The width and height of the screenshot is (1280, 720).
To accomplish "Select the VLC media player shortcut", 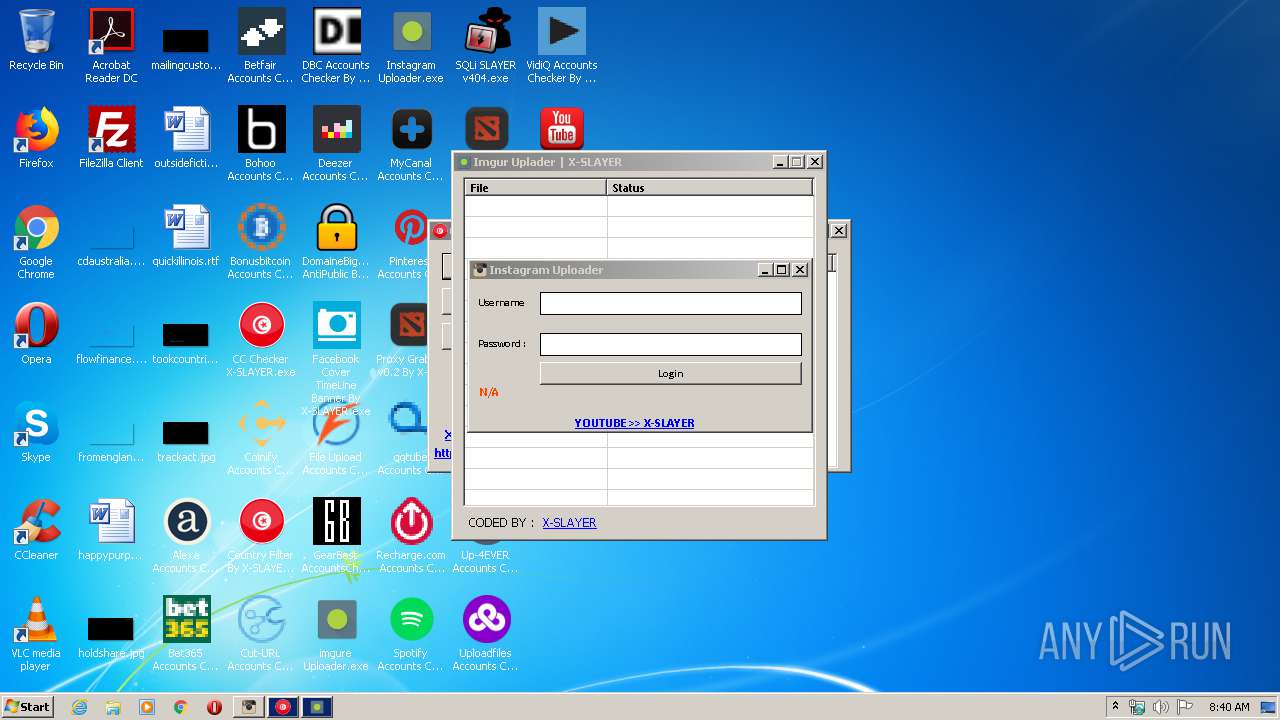I will [36, 634].
